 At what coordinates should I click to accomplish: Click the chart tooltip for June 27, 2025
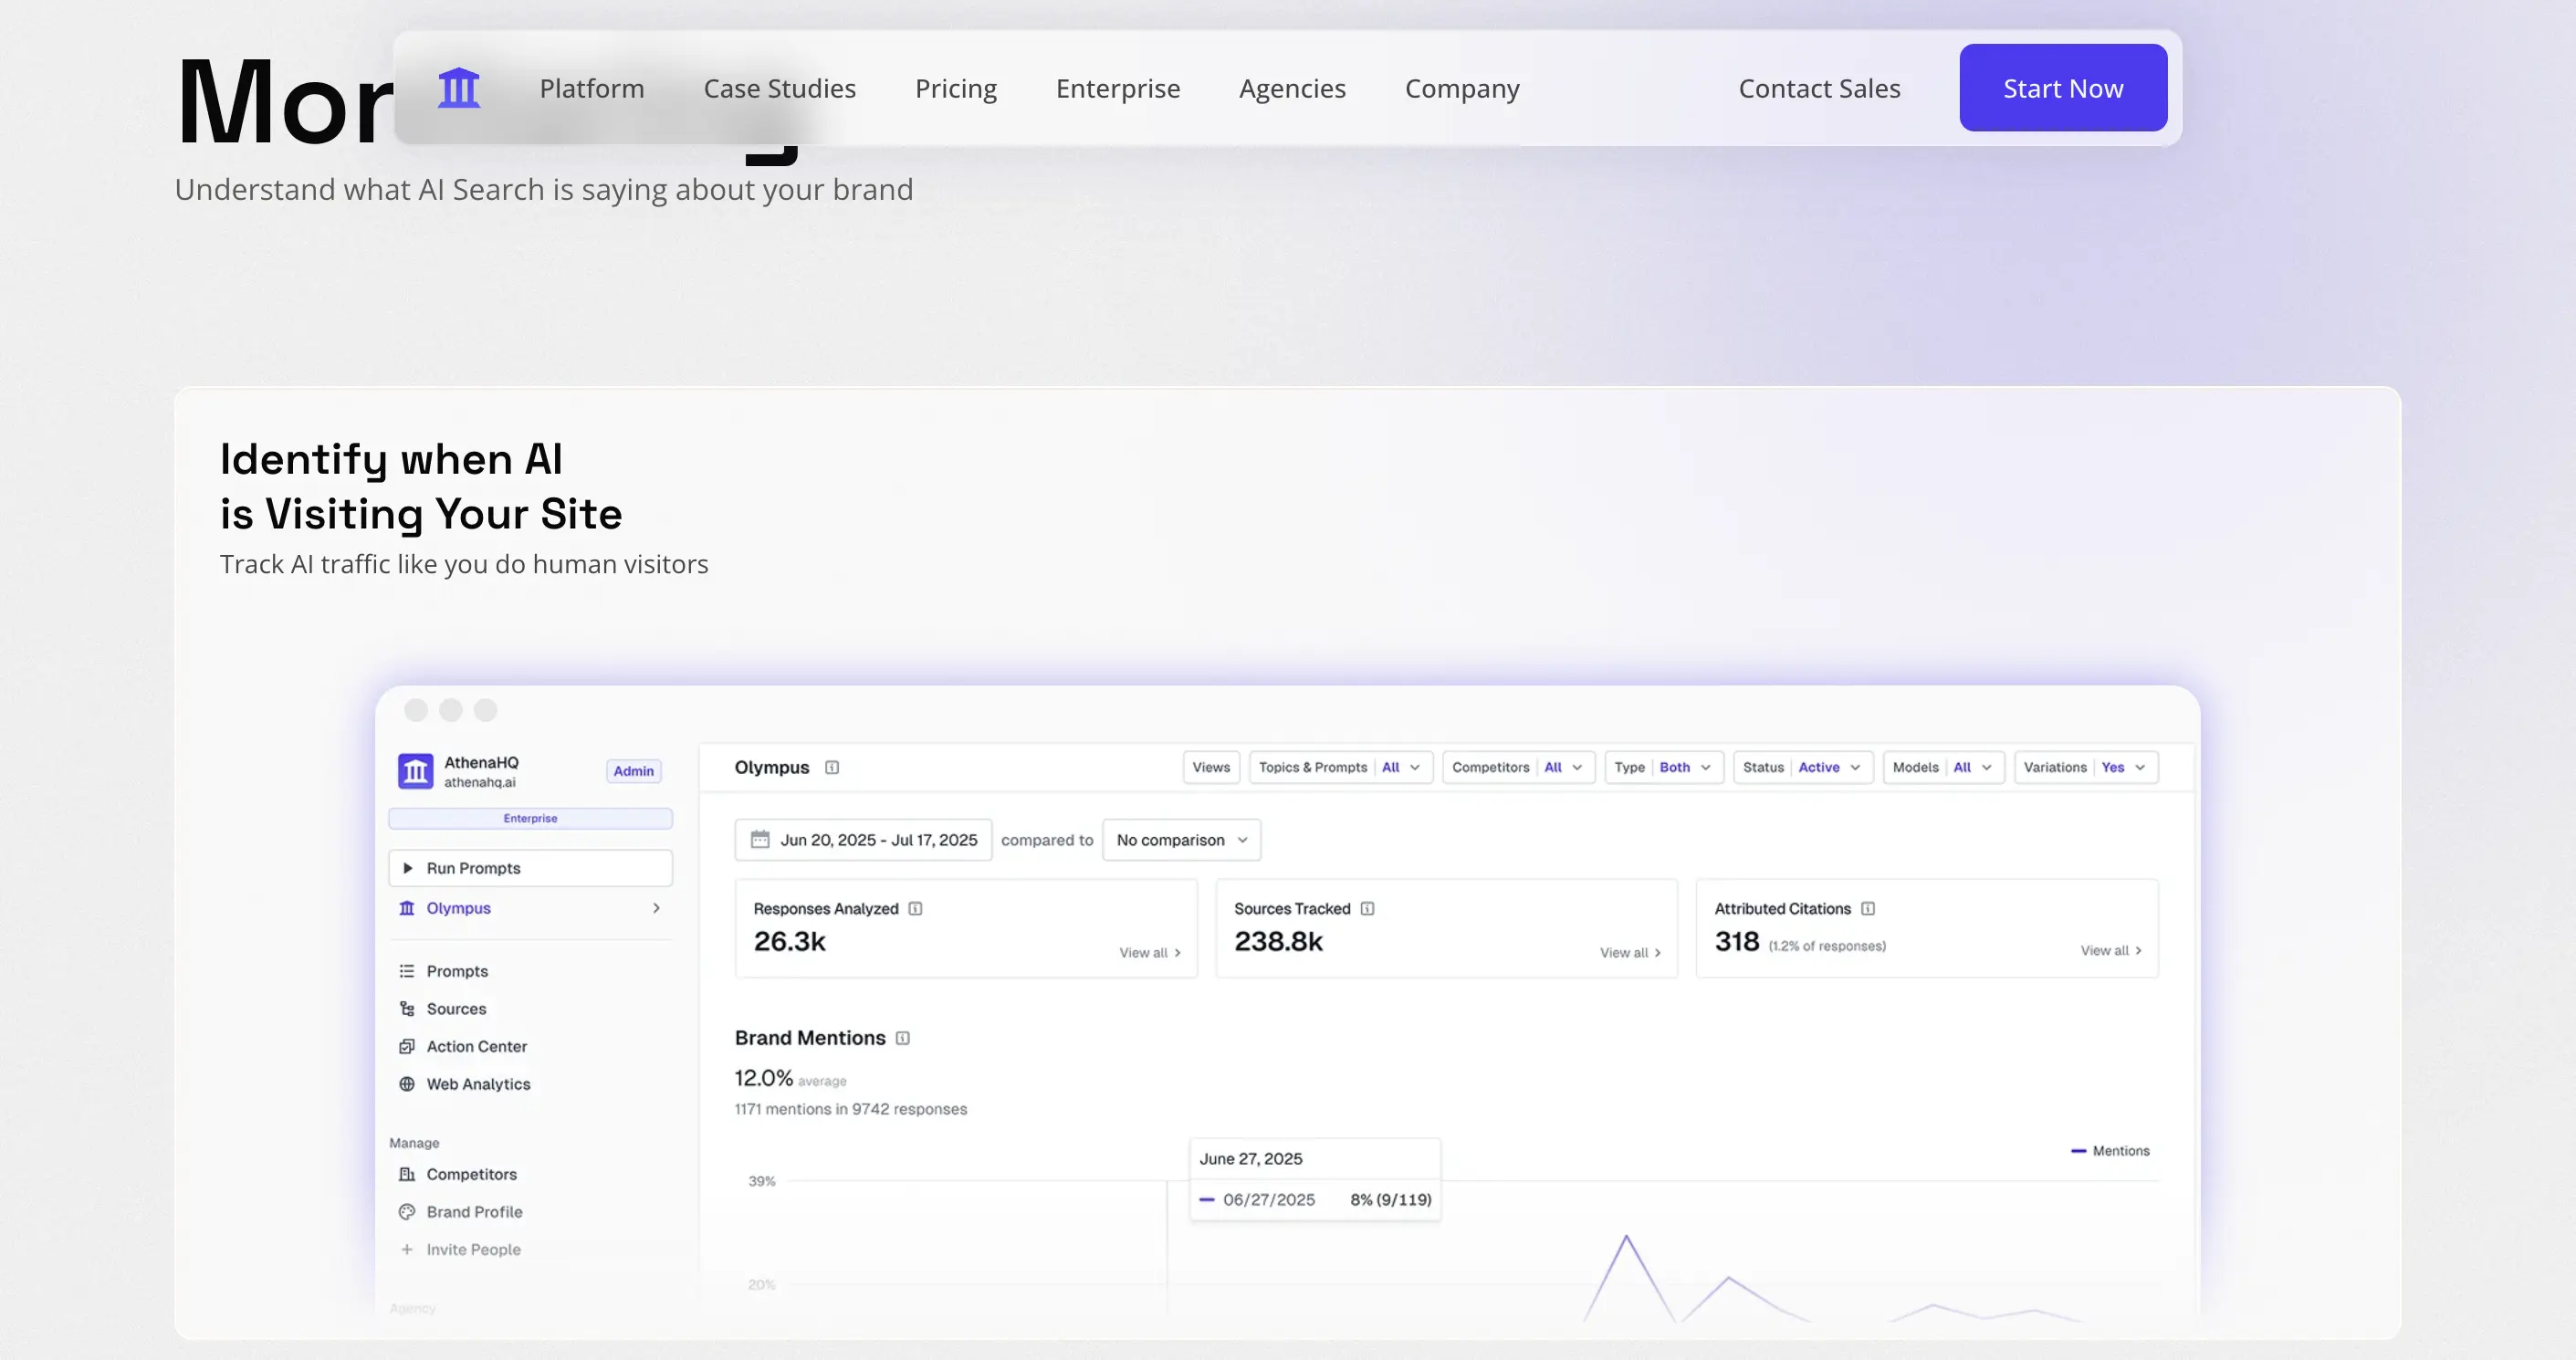coord(1315,1180)
